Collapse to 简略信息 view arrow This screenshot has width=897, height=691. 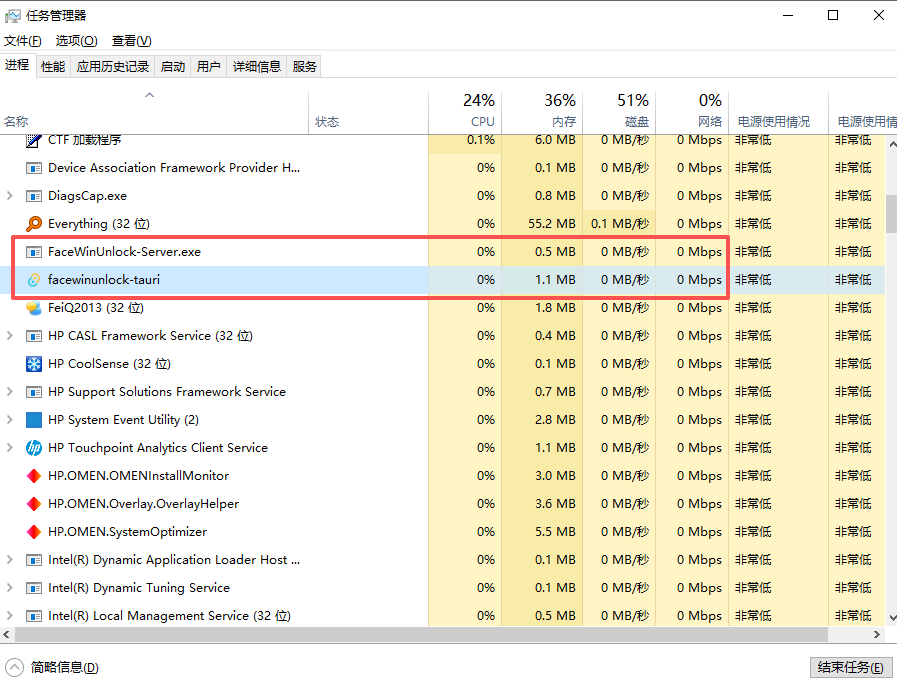point(14,668)
